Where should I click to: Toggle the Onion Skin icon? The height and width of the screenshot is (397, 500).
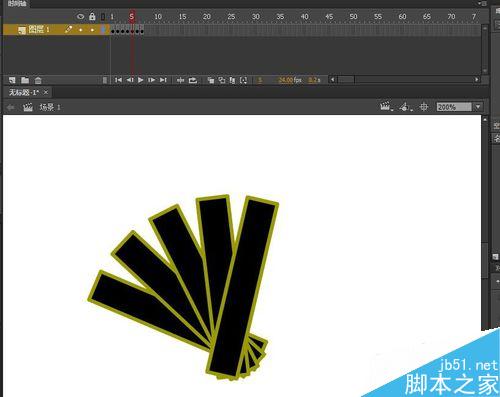click(211, 80)
